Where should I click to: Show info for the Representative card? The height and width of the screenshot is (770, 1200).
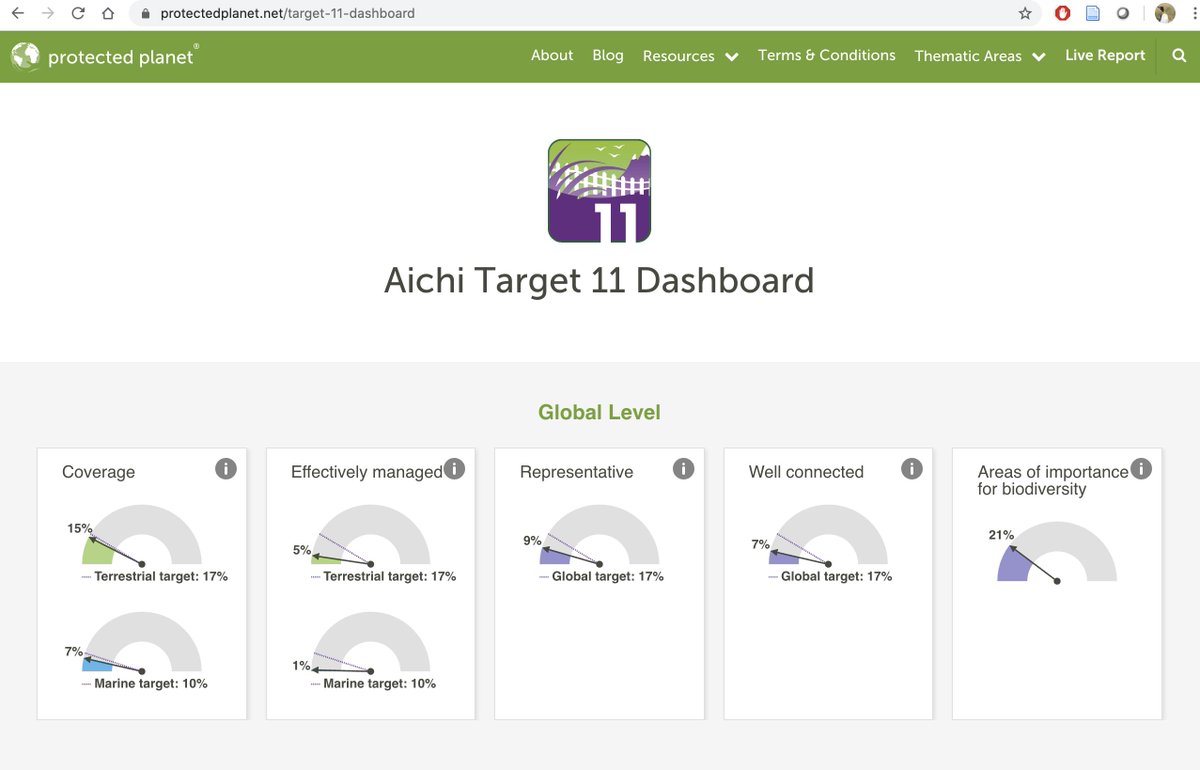(683, 469)
